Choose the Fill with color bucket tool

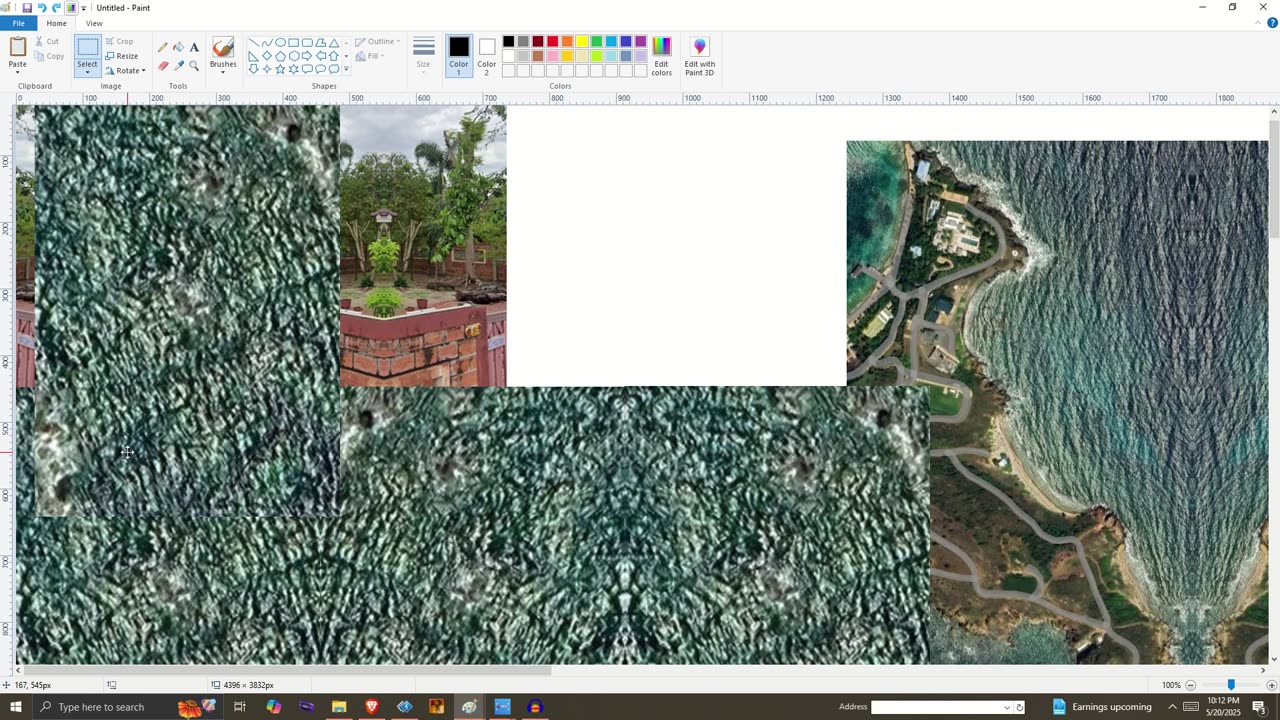tap(178, 47)
